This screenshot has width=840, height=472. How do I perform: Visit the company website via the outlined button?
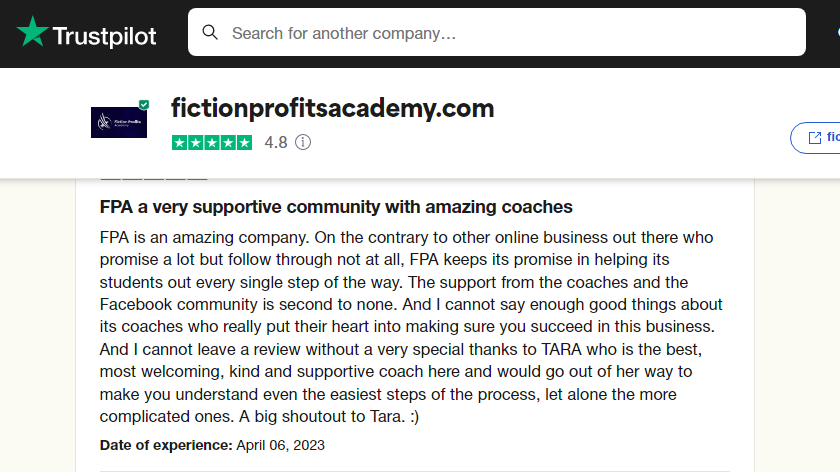(x=815, y=138)
